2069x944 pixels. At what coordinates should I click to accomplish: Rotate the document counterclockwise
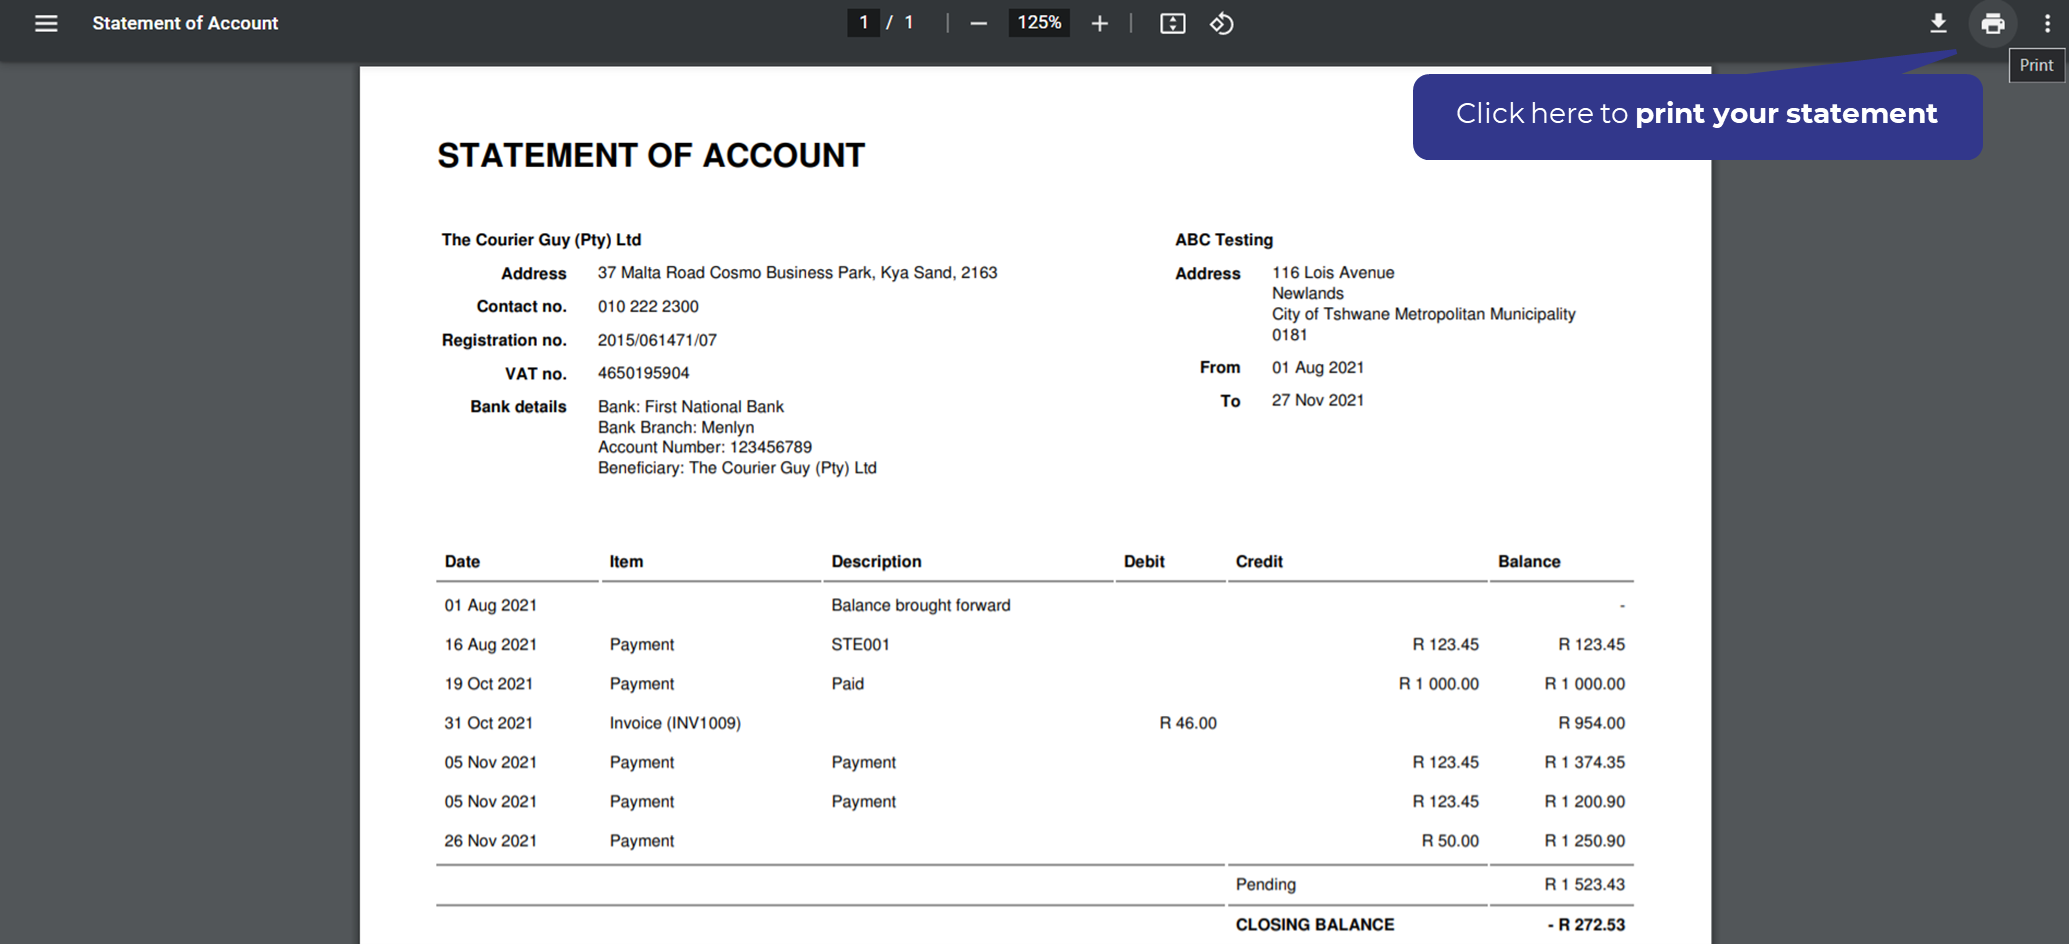[x=1221, y=23]
